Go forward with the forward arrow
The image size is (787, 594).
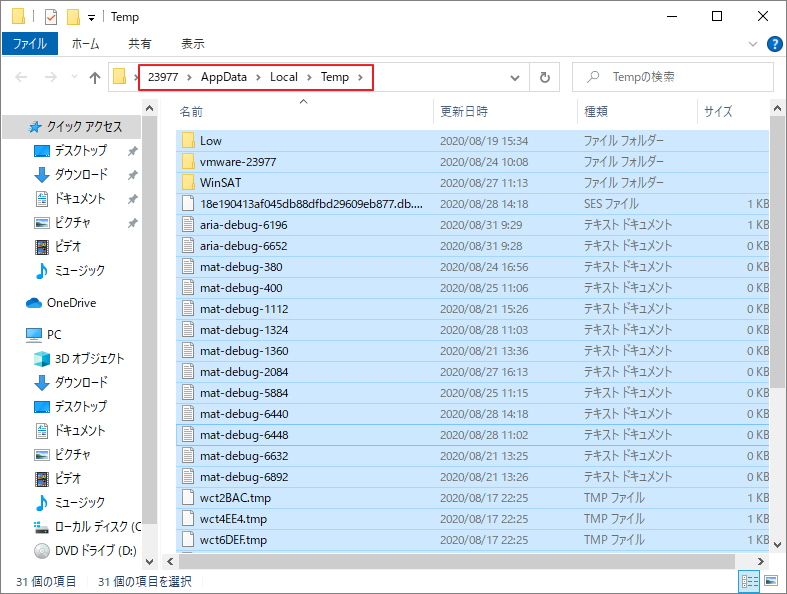pyautogui.click(x=51, y=77)
